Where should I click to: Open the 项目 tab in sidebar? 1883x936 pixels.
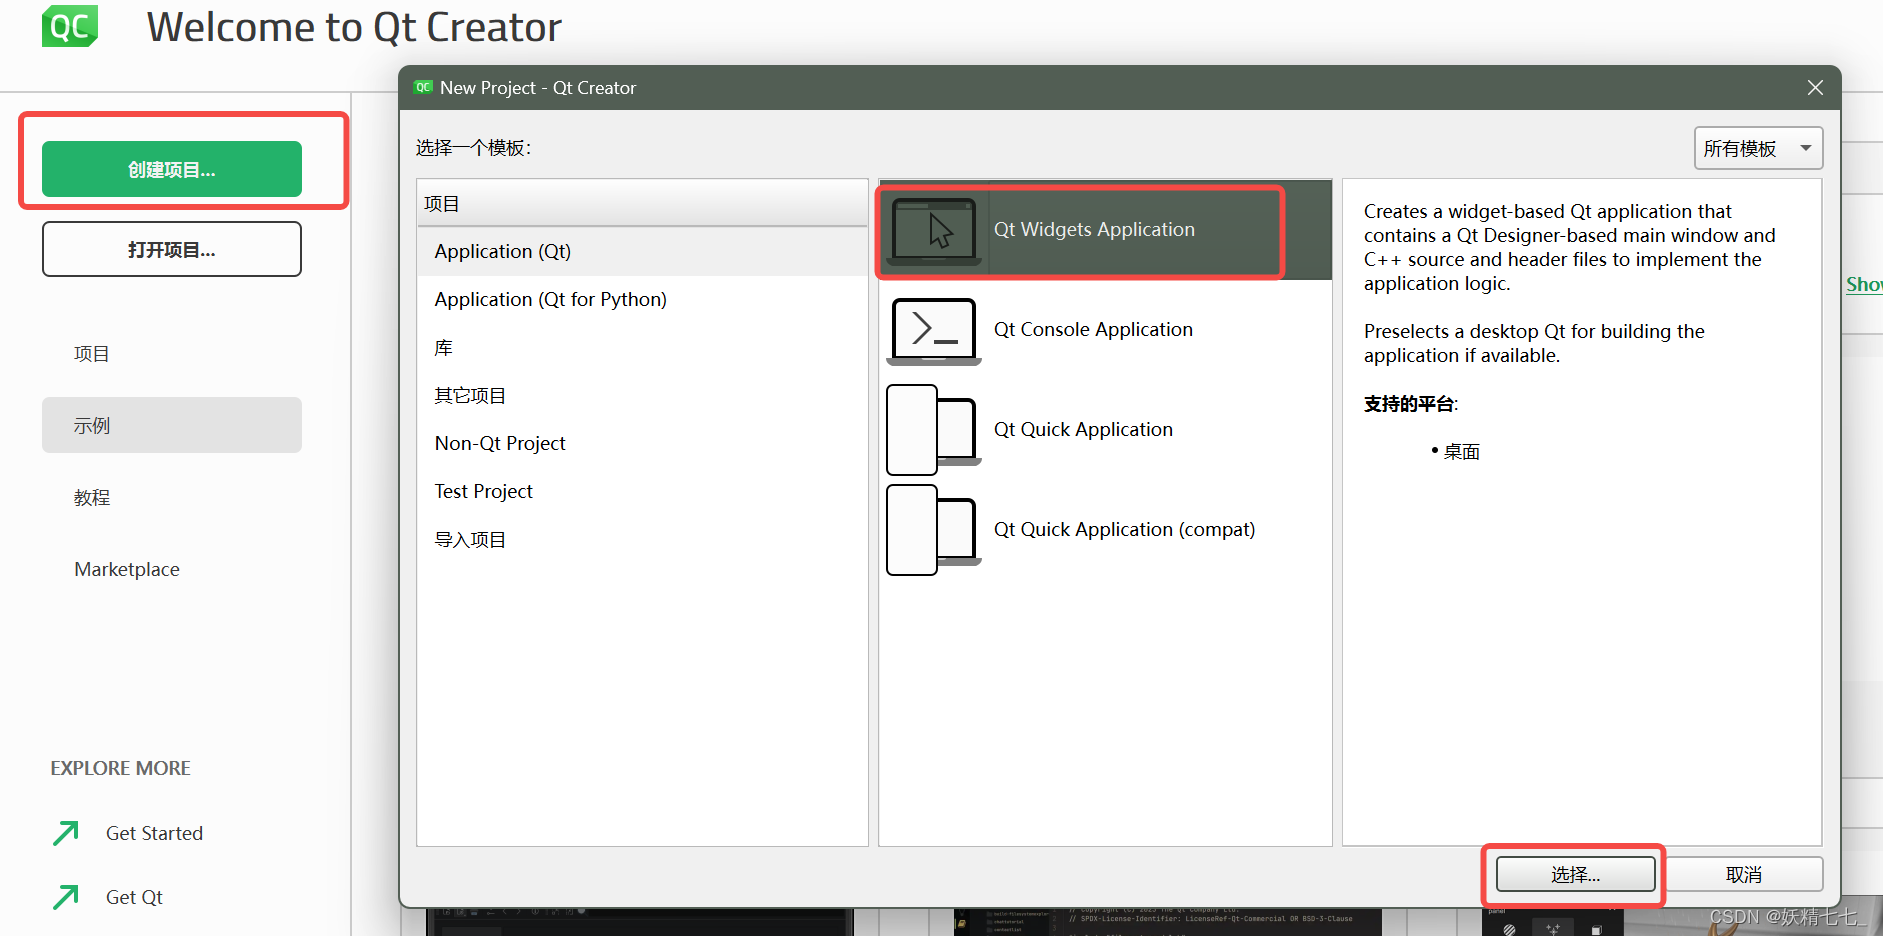pos(172,353)
